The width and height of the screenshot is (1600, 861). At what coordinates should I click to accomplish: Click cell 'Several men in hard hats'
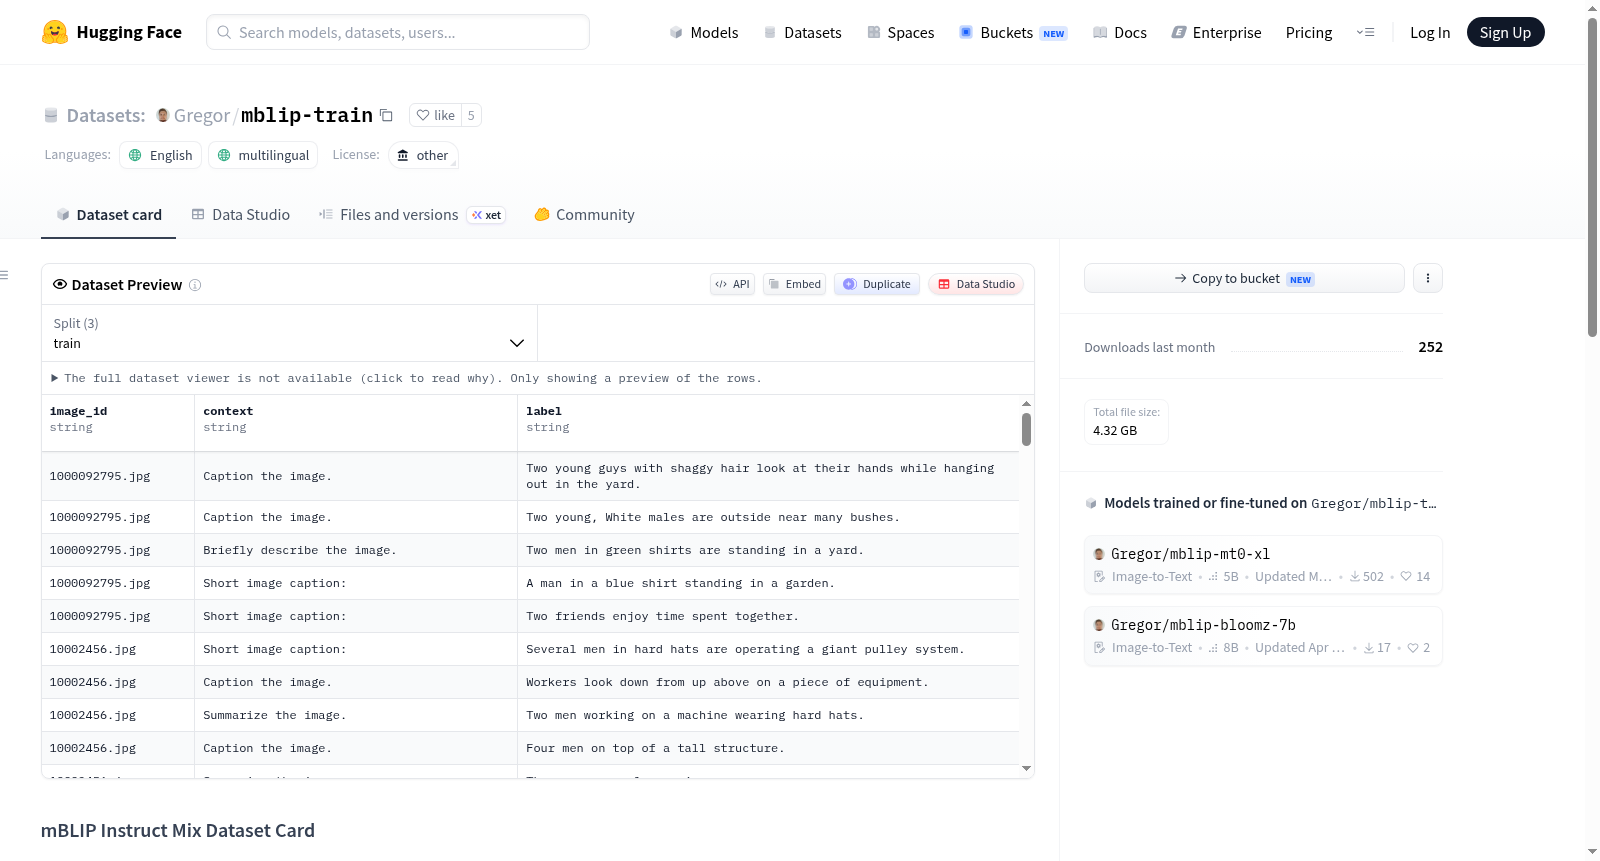768,649
